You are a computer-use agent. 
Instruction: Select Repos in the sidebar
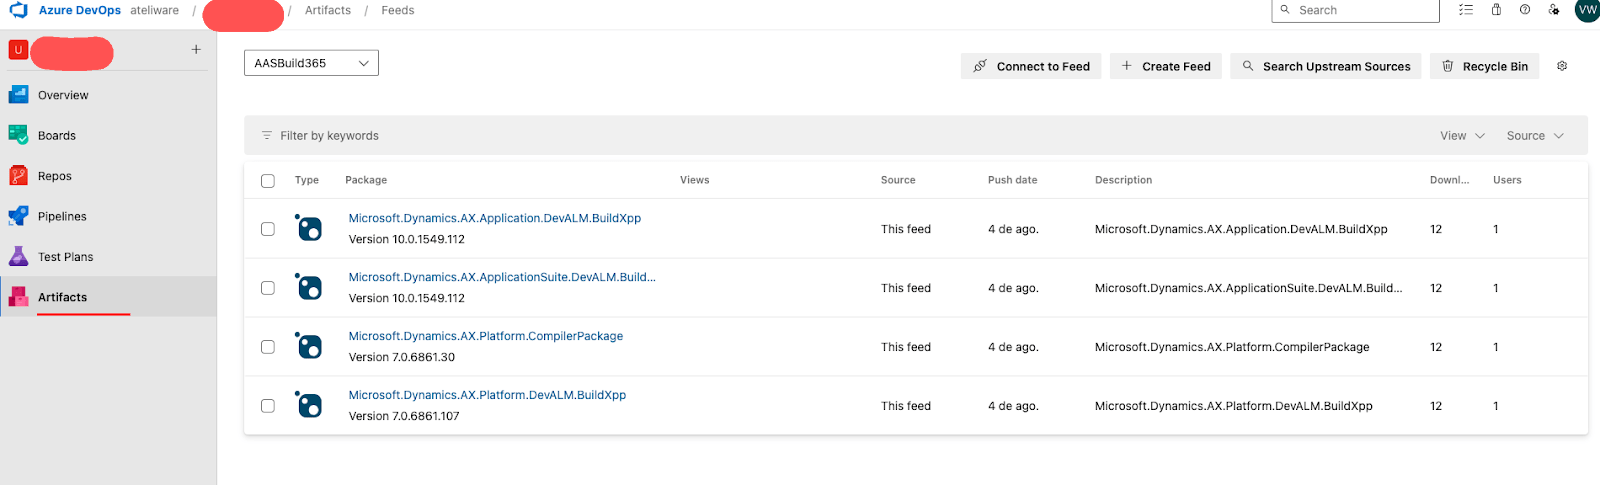[108, 176]
